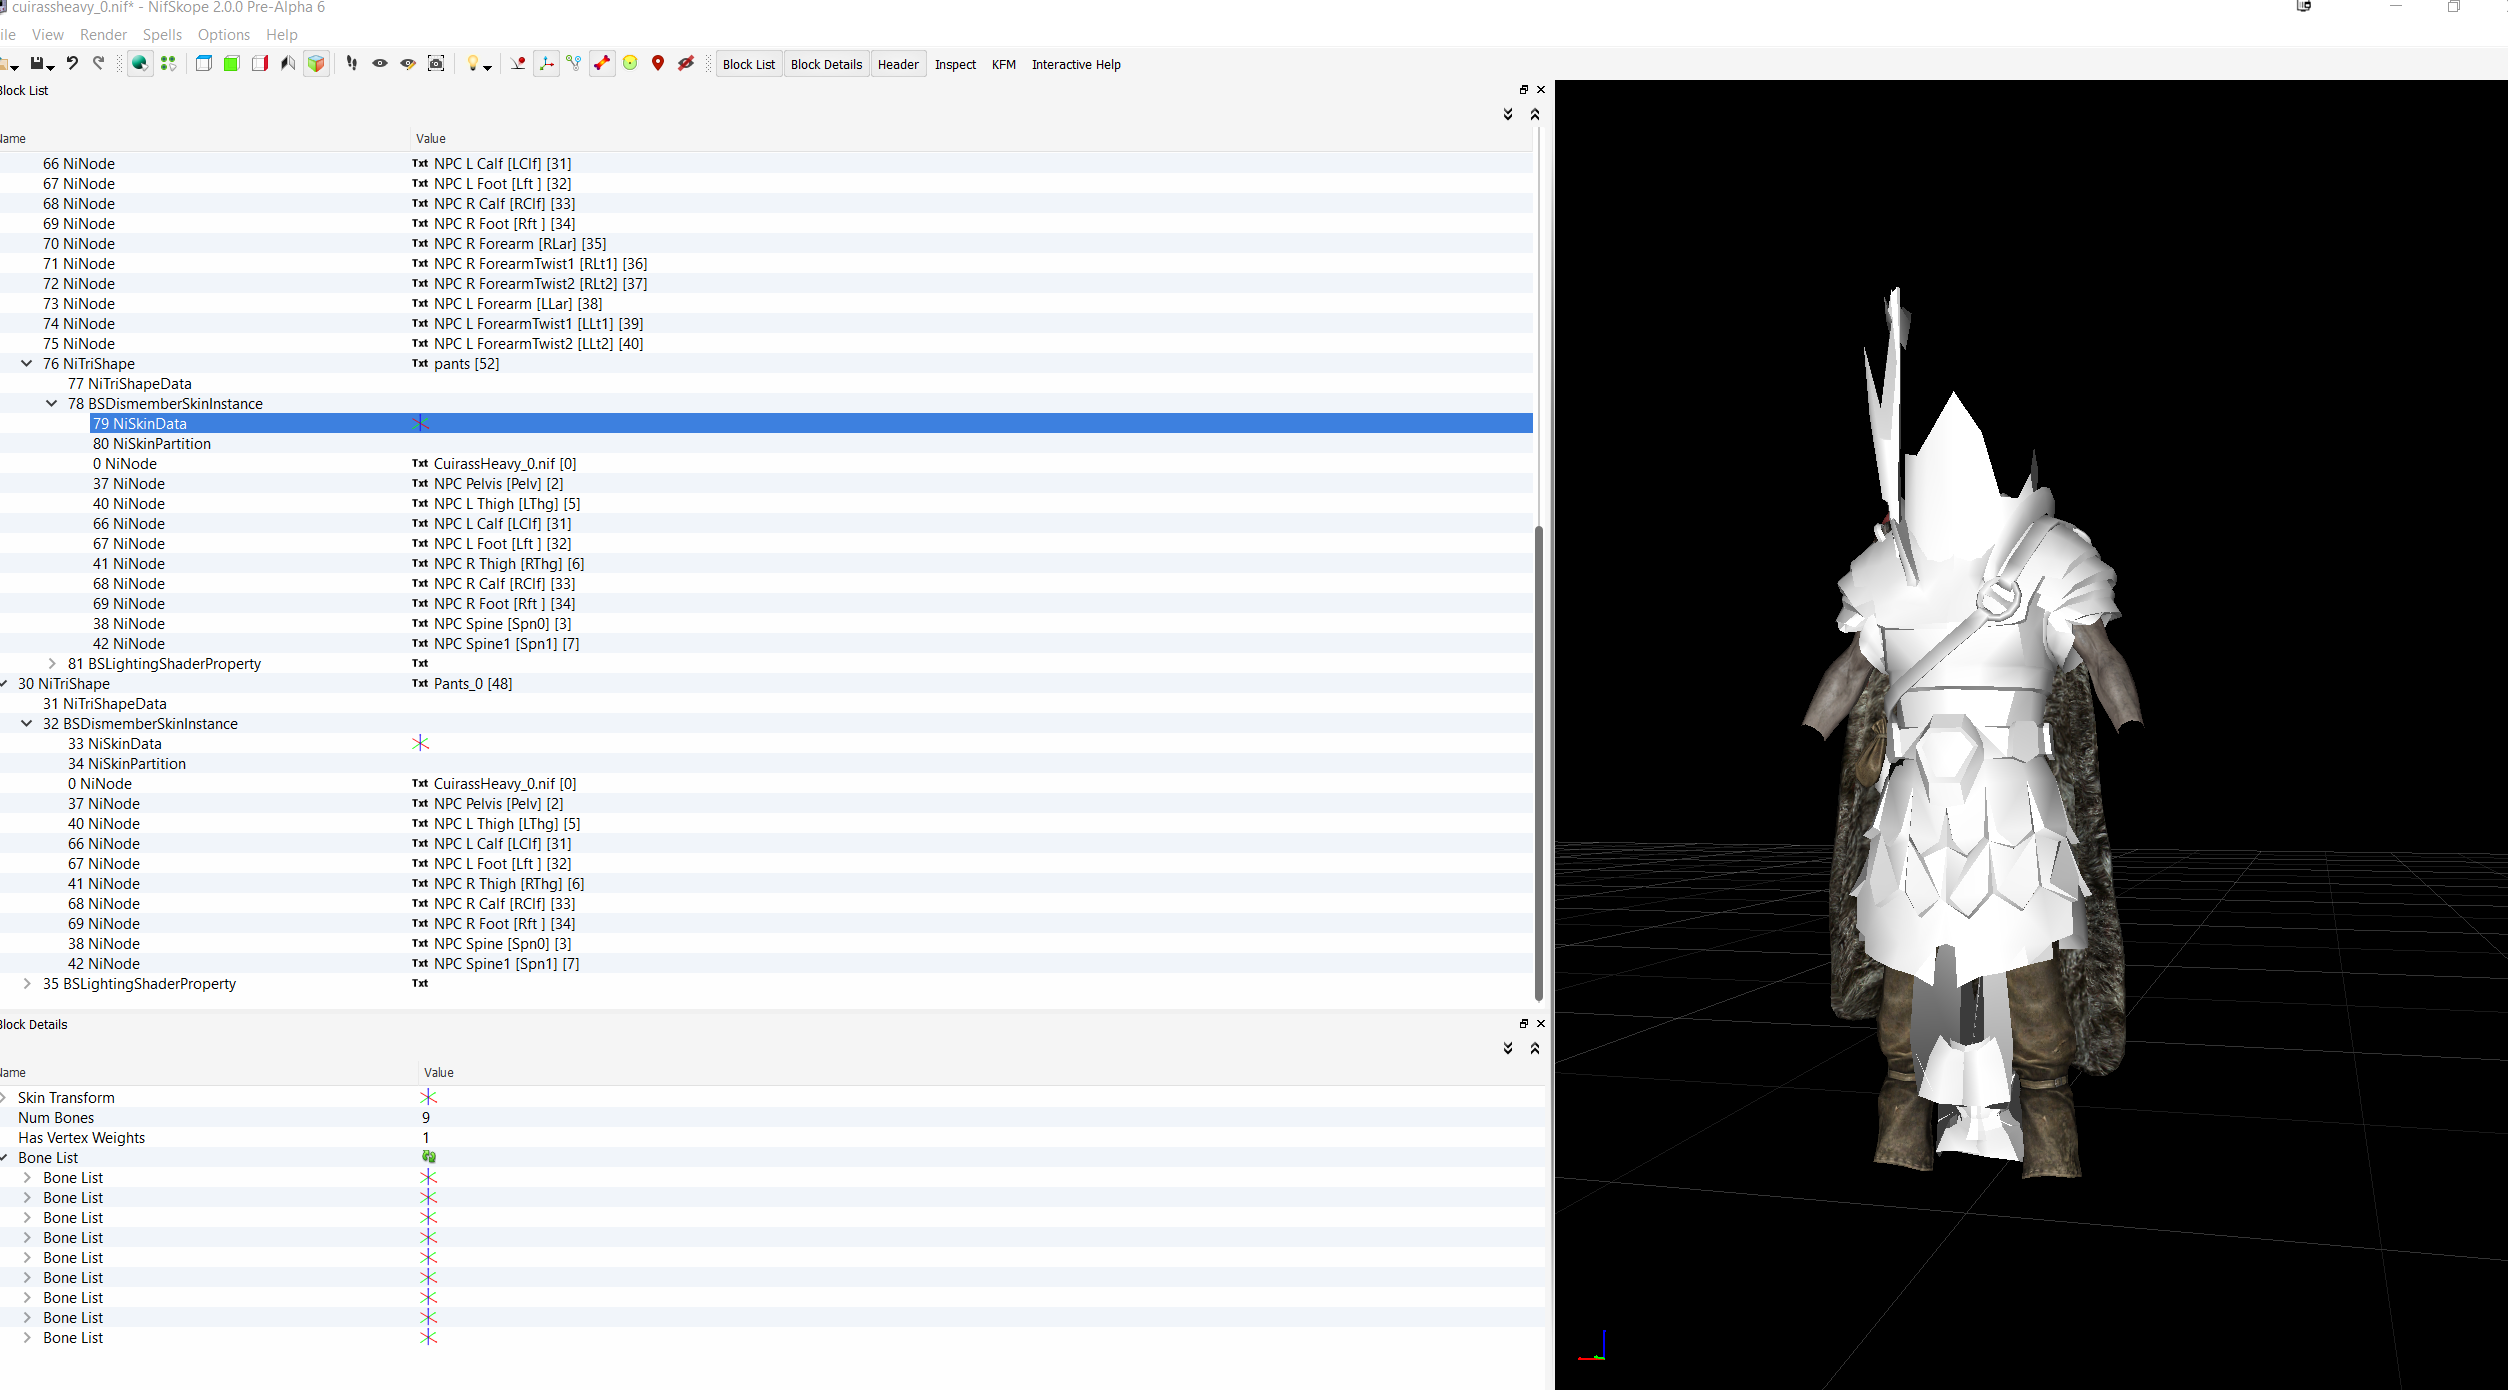
Task: Redo the last undone action
Action: [99, 64]
